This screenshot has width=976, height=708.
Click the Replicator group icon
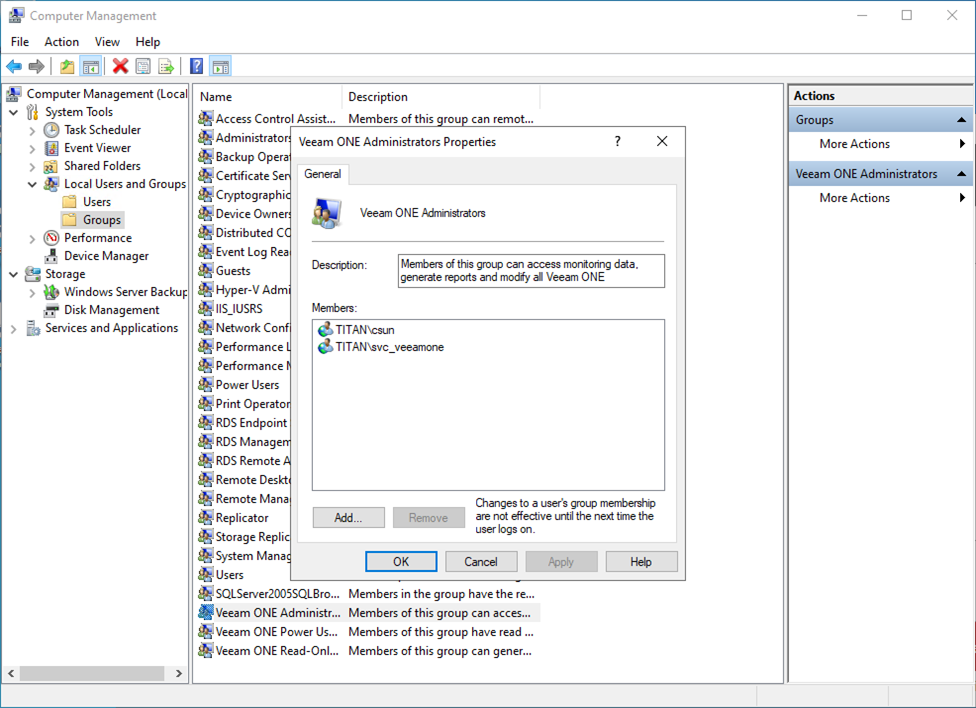pos(205,517)
